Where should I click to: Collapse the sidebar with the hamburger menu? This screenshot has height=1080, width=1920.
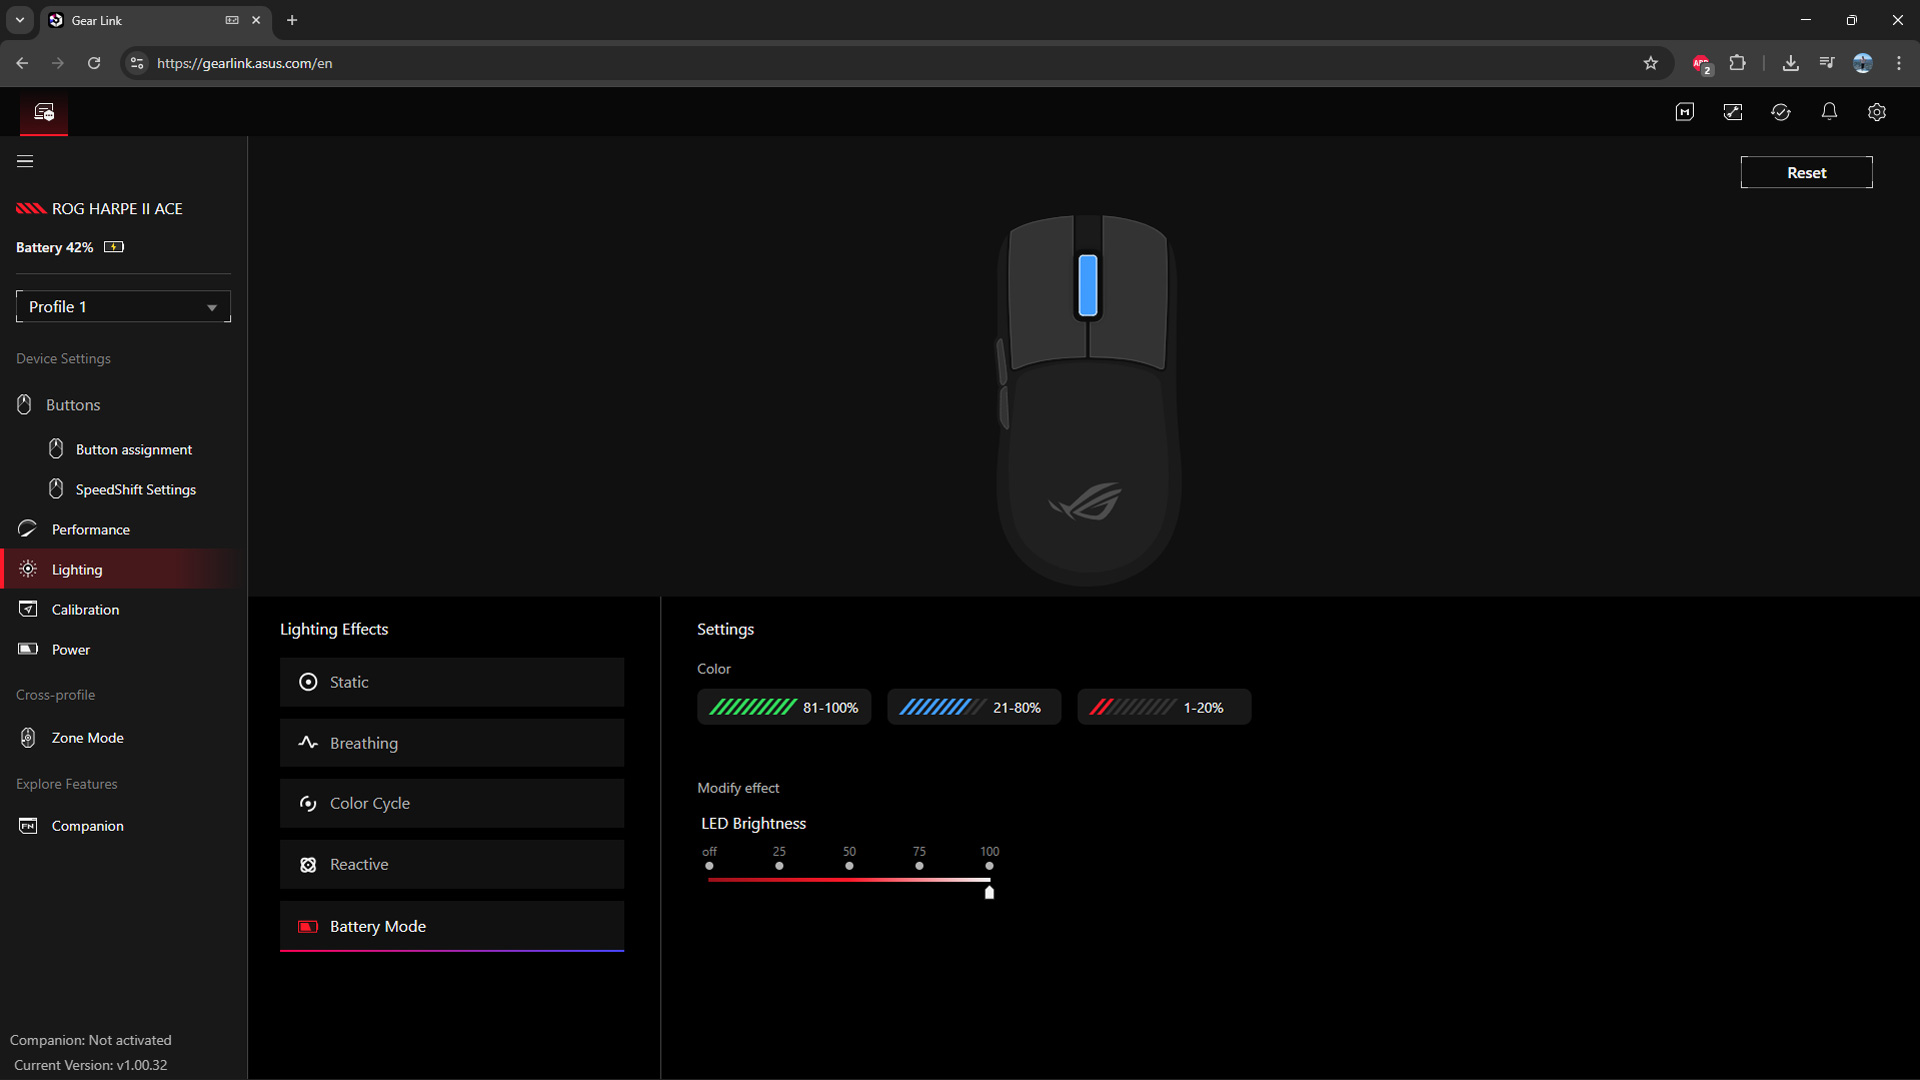[x=24, y=161]
